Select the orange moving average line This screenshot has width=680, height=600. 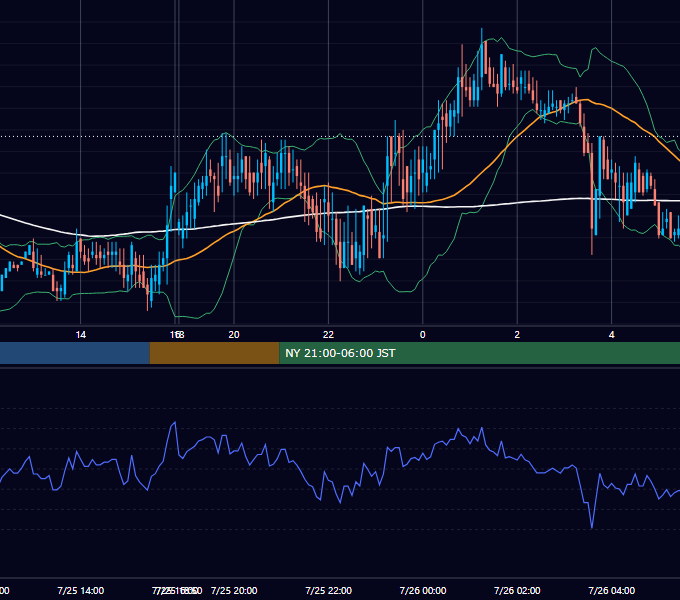(x=477, y=174)
